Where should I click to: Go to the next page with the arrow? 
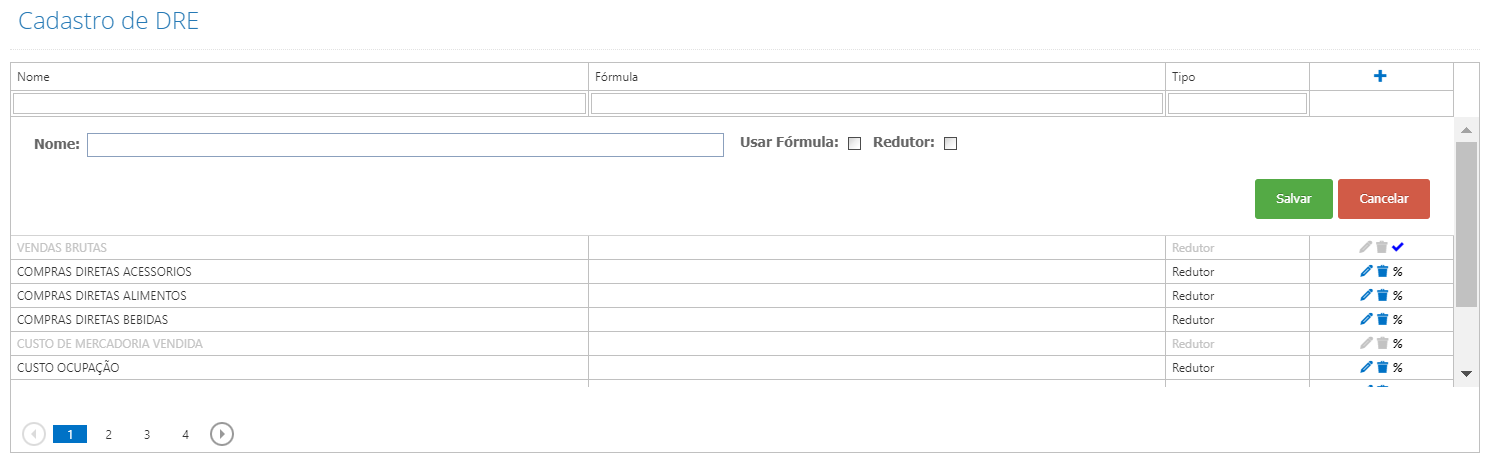pos(222,434)
